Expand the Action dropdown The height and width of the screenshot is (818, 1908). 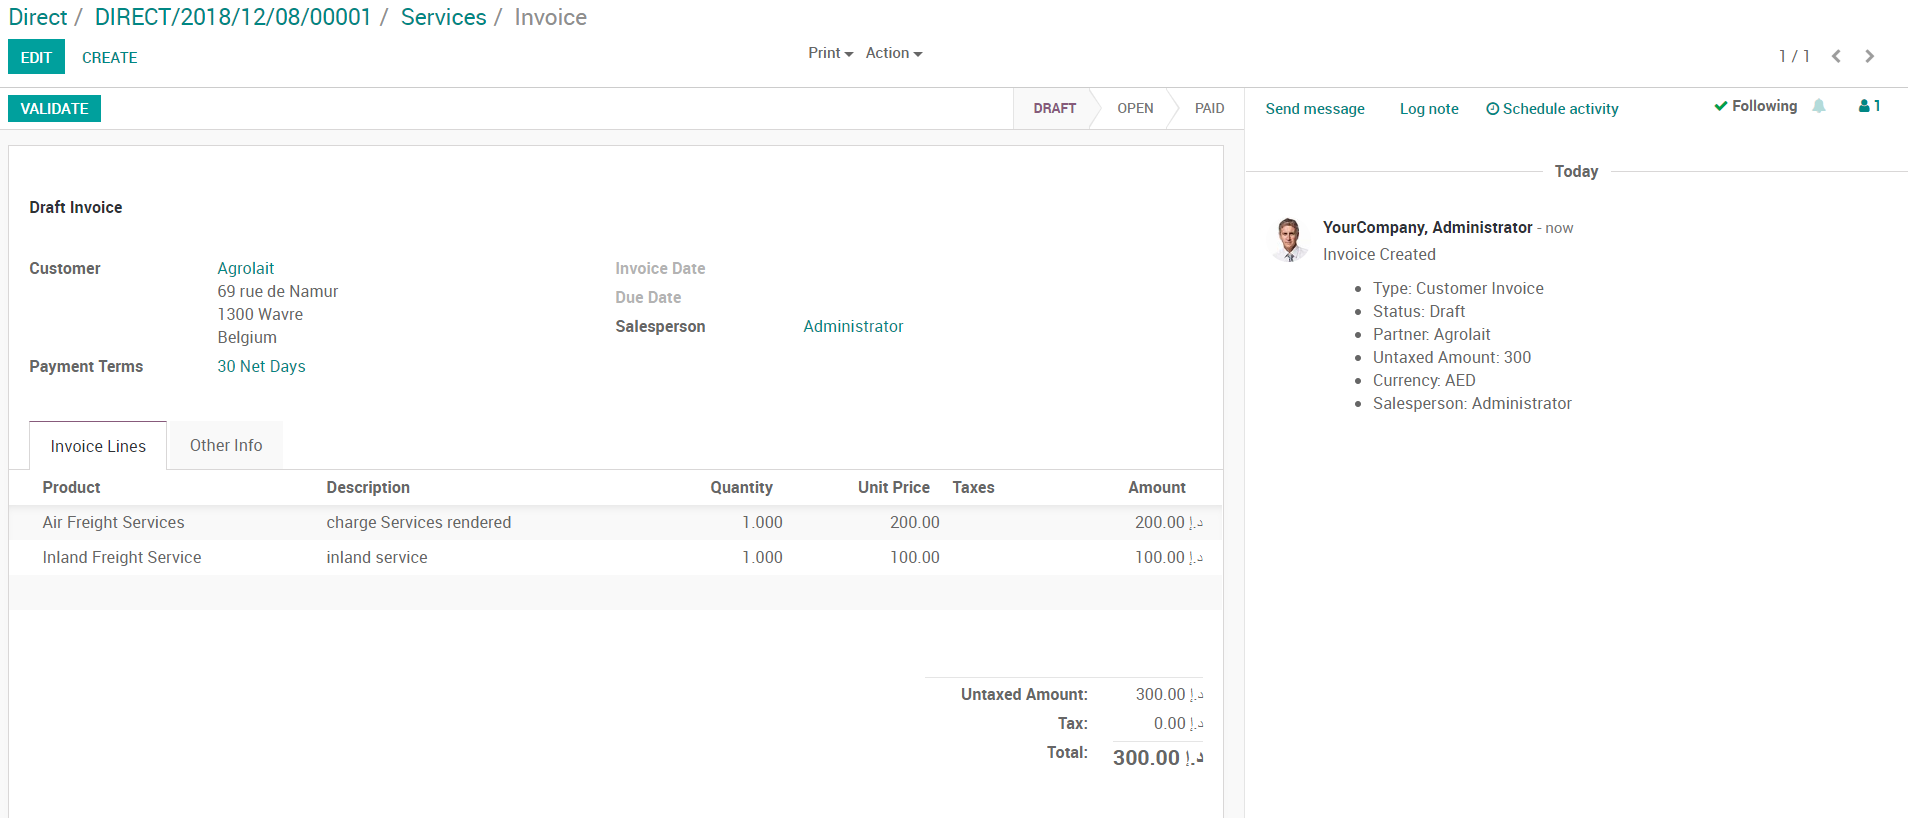click(x=893, y=53)
